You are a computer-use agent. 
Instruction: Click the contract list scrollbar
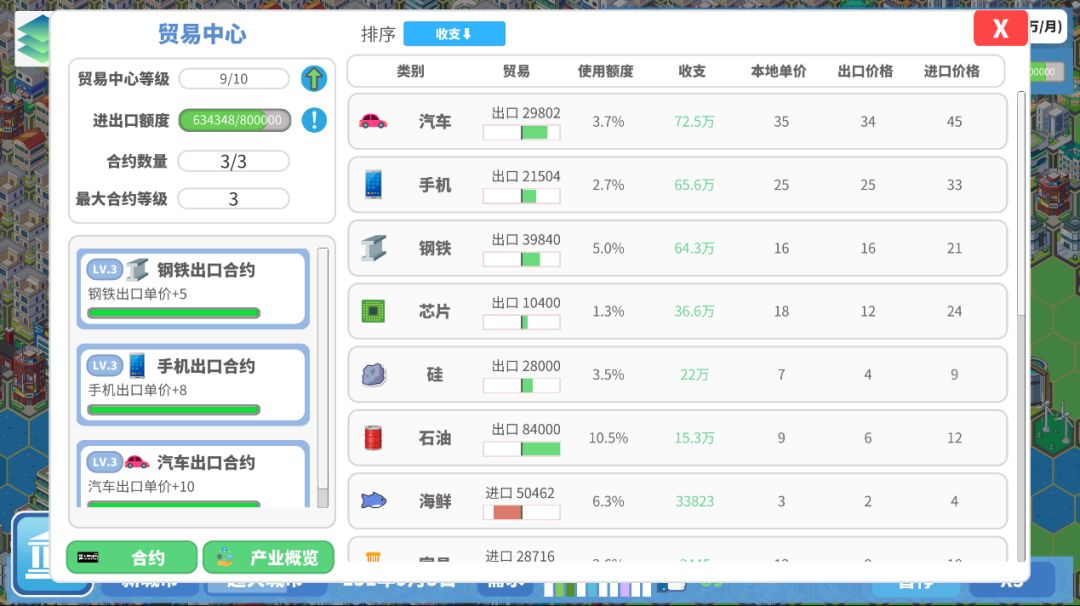click(x=322, y=377)
